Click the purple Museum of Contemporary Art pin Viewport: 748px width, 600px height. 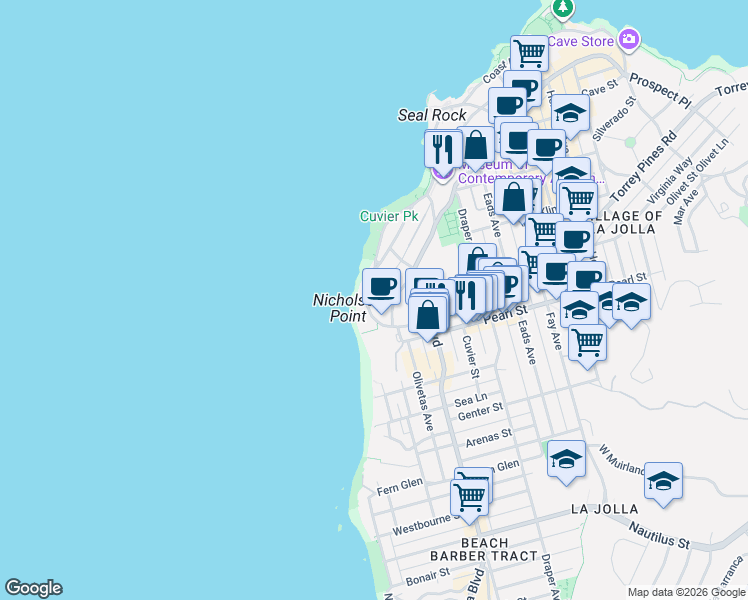(442, 176)
